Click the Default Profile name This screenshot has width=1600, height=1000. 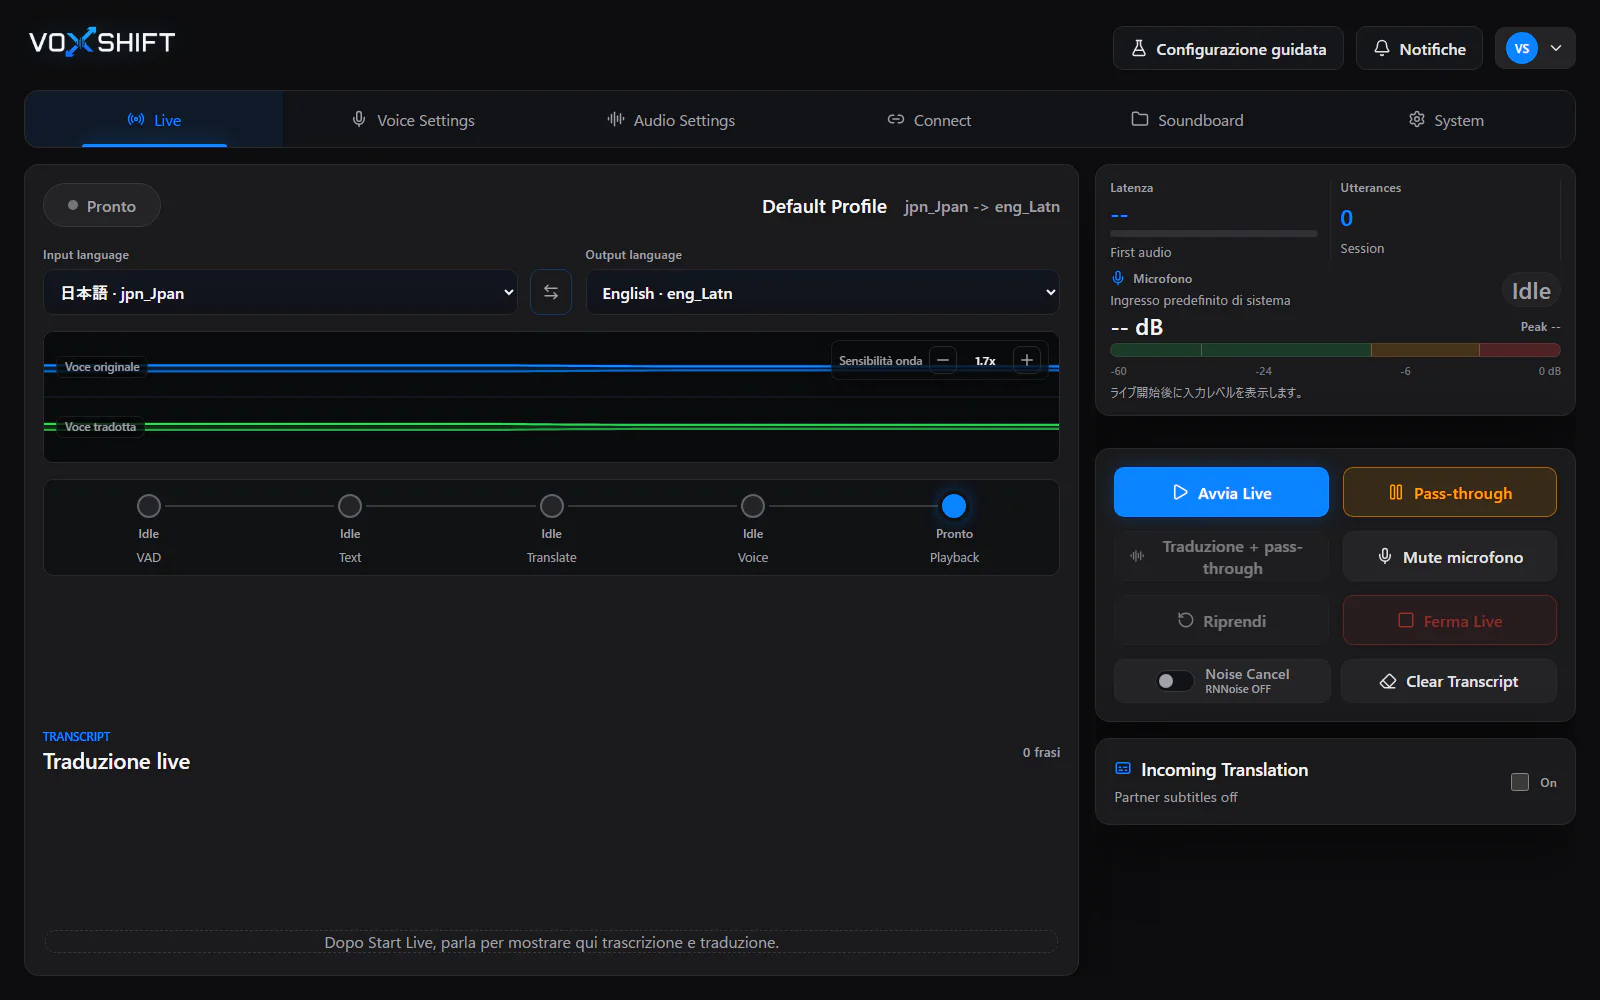tap(824, 206)
